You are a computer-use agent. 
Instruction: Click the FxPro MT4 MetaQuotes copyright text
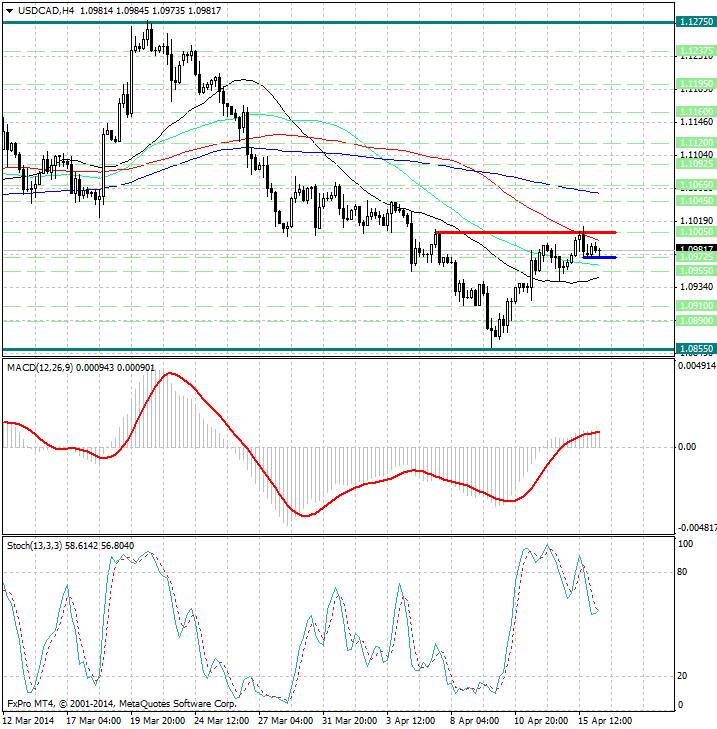pos(122,704)
